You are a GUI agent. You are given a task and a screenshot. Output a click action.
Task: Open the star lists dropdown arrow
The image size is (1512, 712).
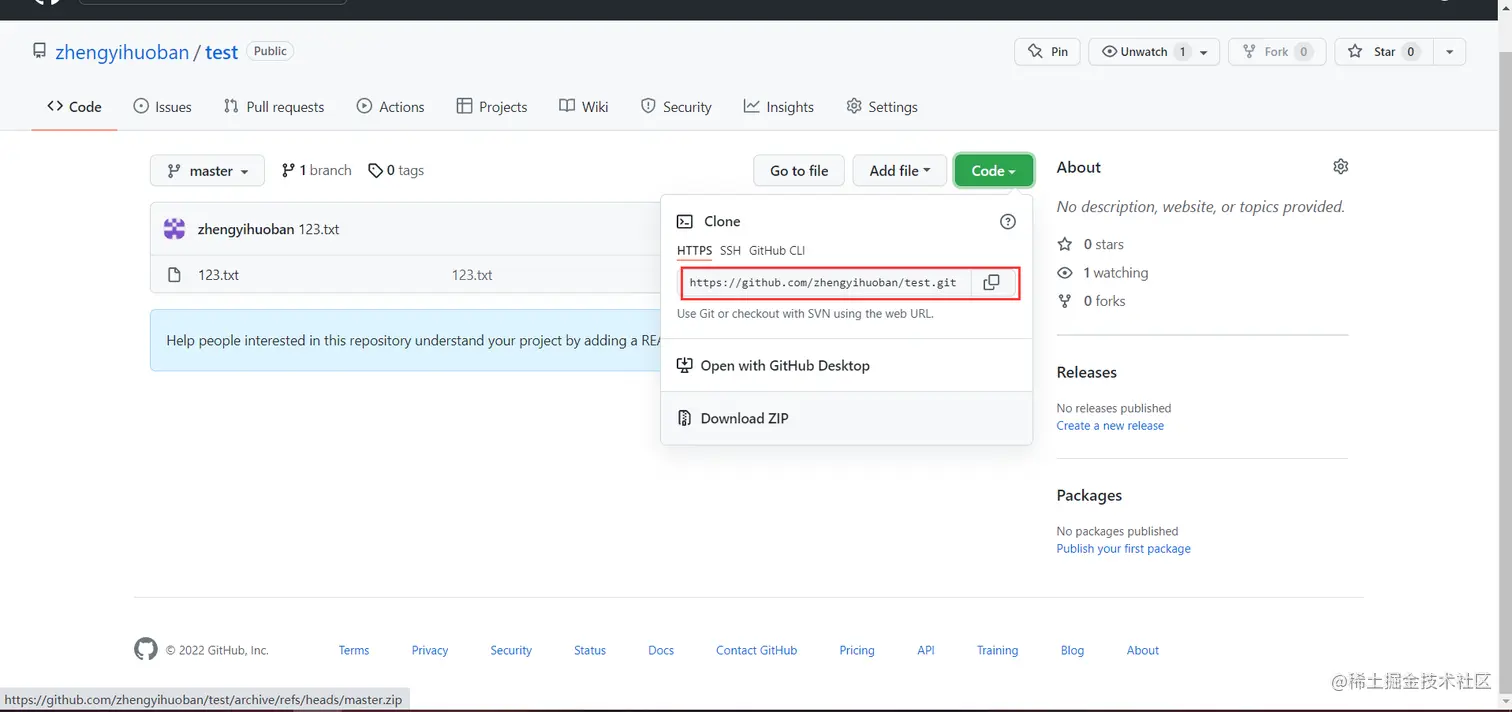coord(1449,52)
